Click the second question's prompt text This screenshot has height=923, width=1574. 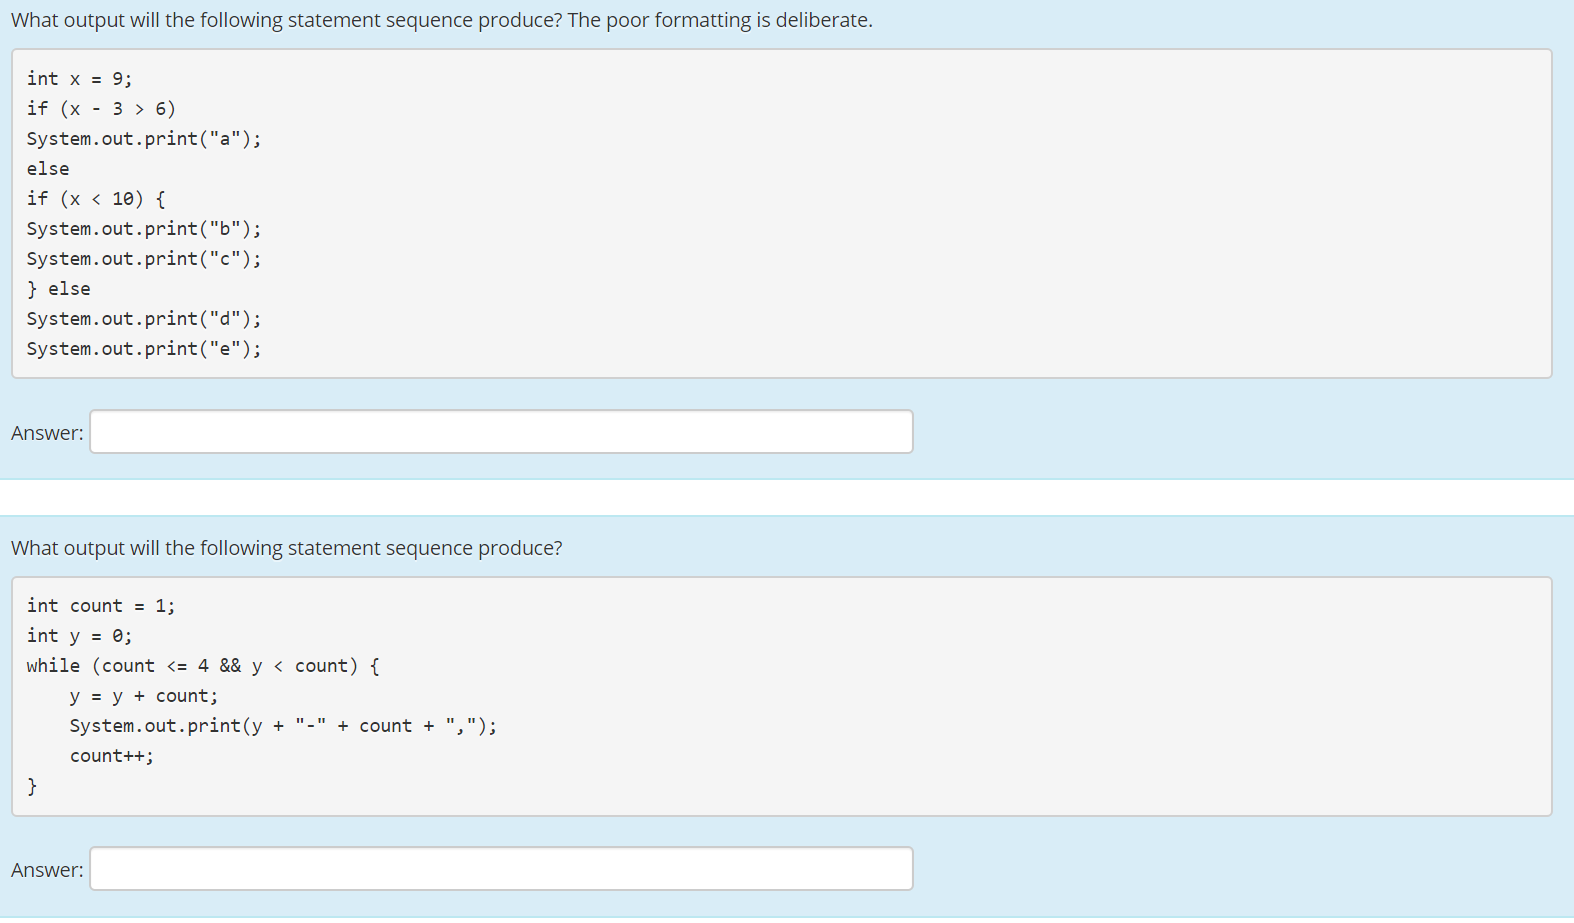287,548
